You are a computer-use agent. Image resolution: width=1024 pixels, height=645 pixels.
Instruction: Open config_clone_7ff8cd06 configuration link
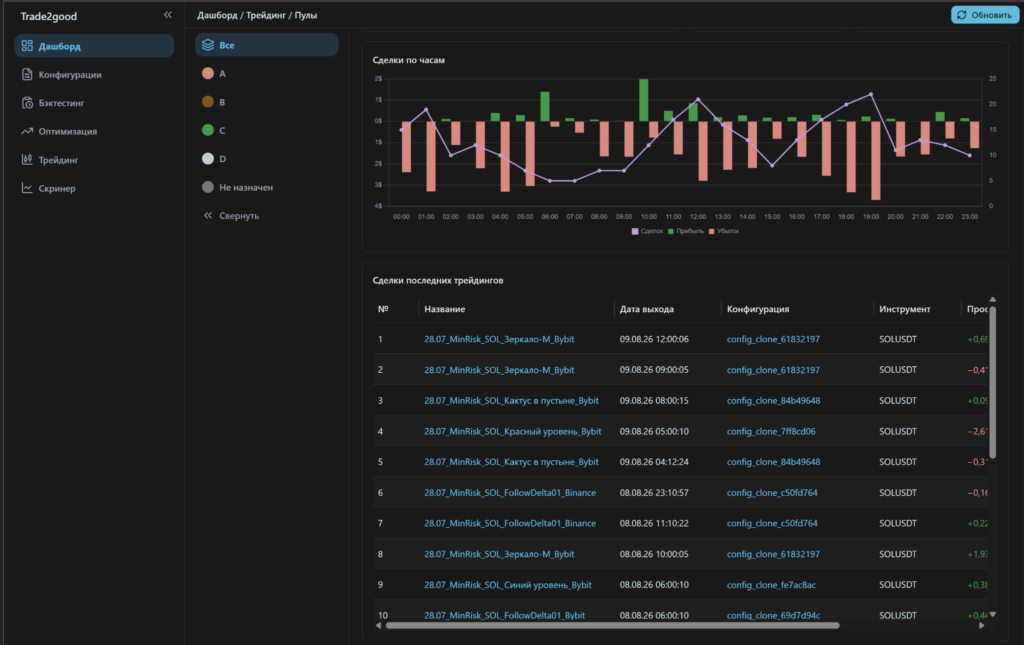coord(771,432)
